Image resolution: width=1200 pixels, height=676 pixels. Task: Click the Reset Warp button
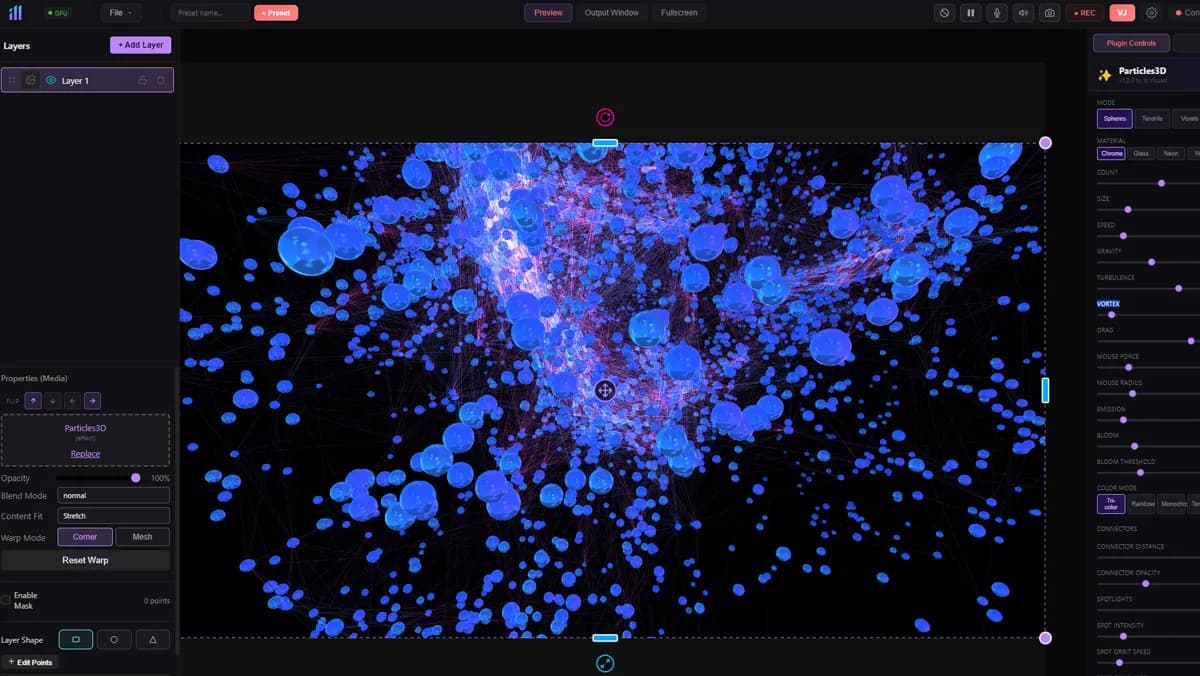(x=86, y=560)
